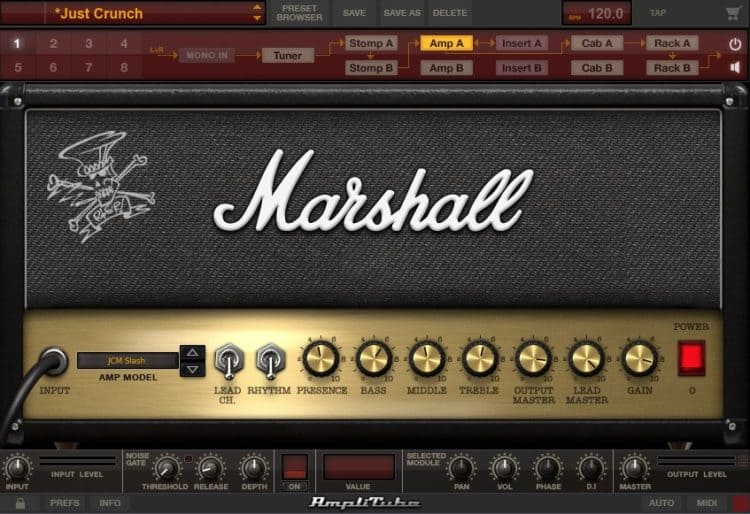Open the Preset Browser

pyautogui.click(x=299, y=13)
